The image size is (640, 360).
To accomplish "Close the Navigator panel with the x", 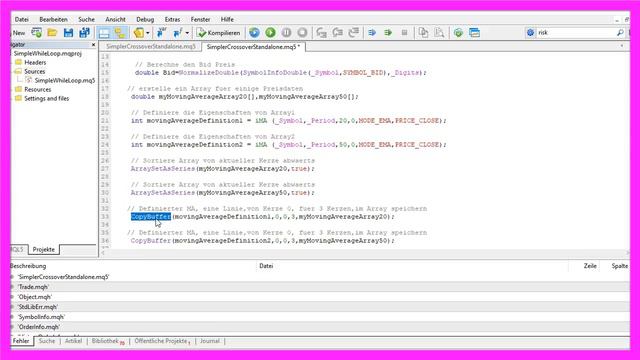I will click(x=93, y=44).
